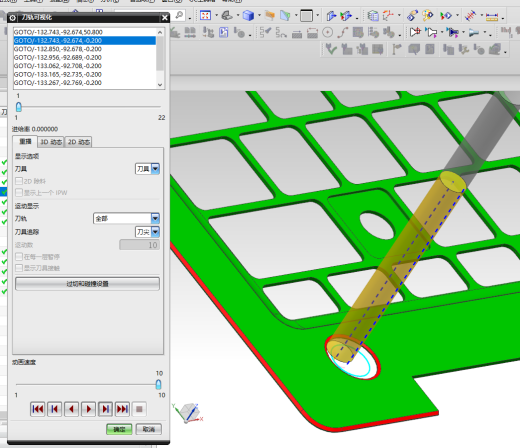Enable the 2D 除料 checkbox

pos(19,181)
